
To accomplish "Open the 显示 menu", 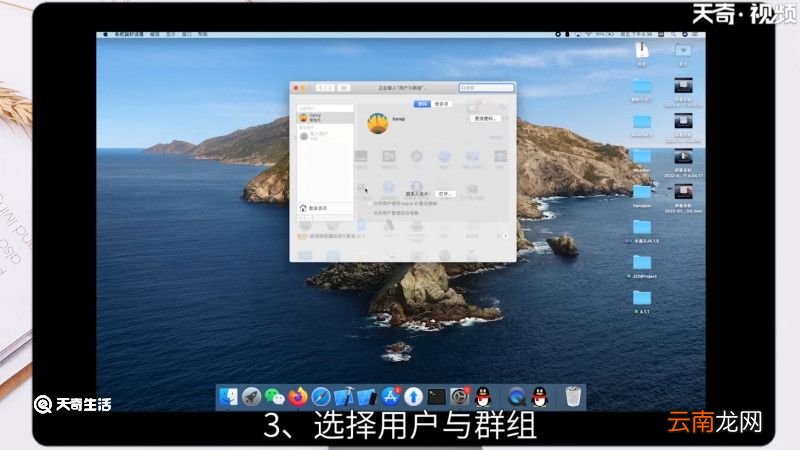I will point(171,34).
